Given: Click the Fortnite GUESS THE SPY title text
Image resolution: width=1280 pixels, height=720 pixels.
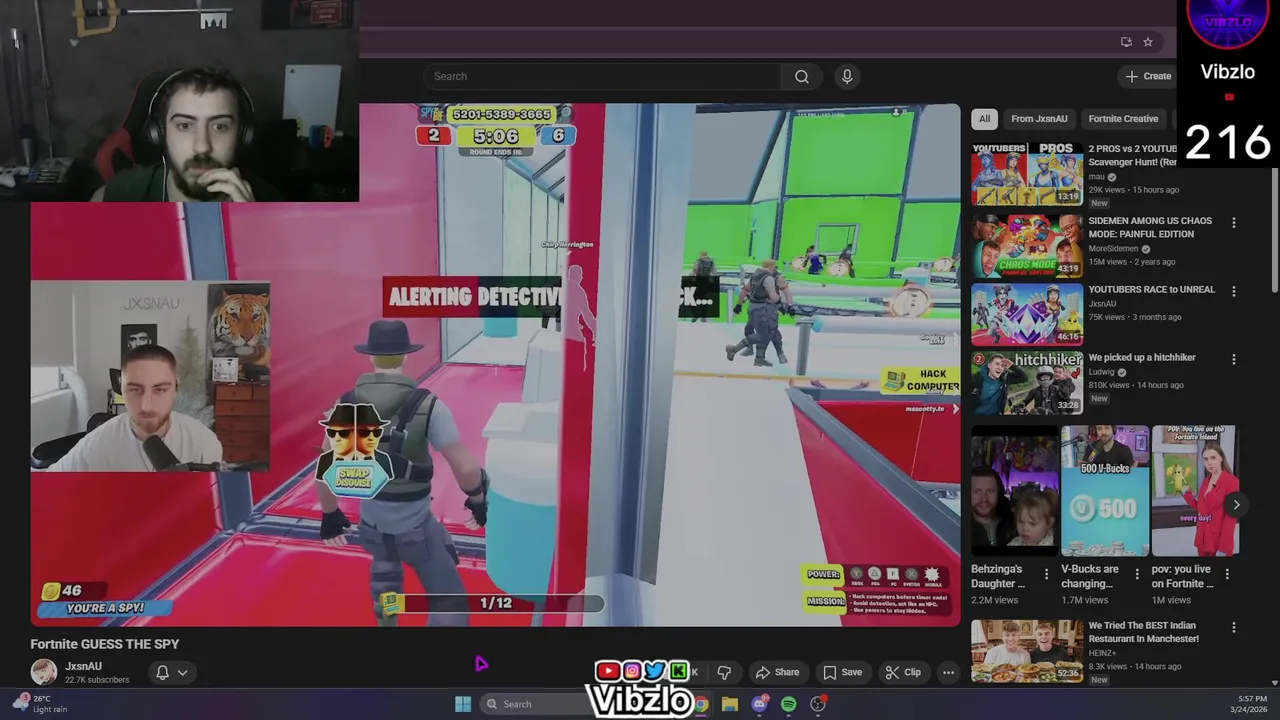Looking at the screenshot, I should tap(105, 644).
